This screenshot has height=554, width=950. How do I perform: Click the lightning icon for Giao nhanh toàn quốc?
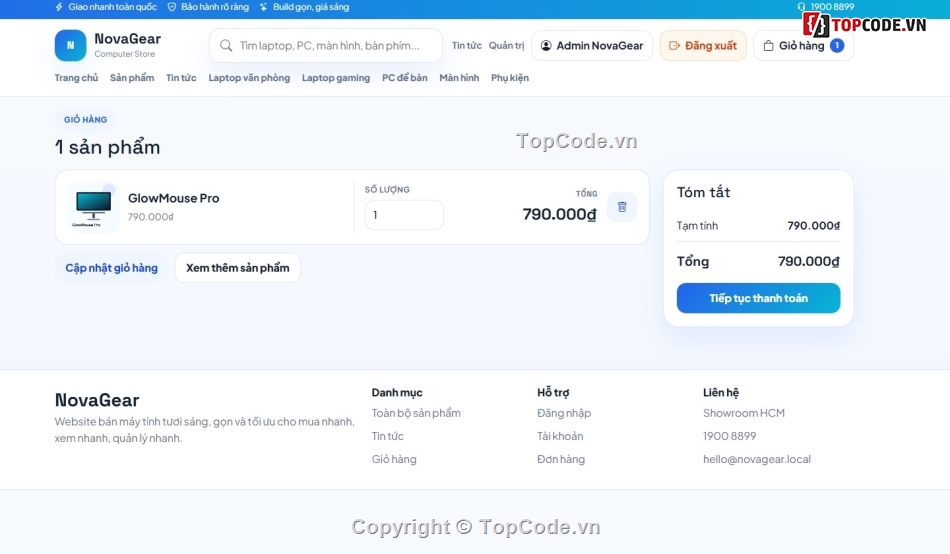coord(59,7)
